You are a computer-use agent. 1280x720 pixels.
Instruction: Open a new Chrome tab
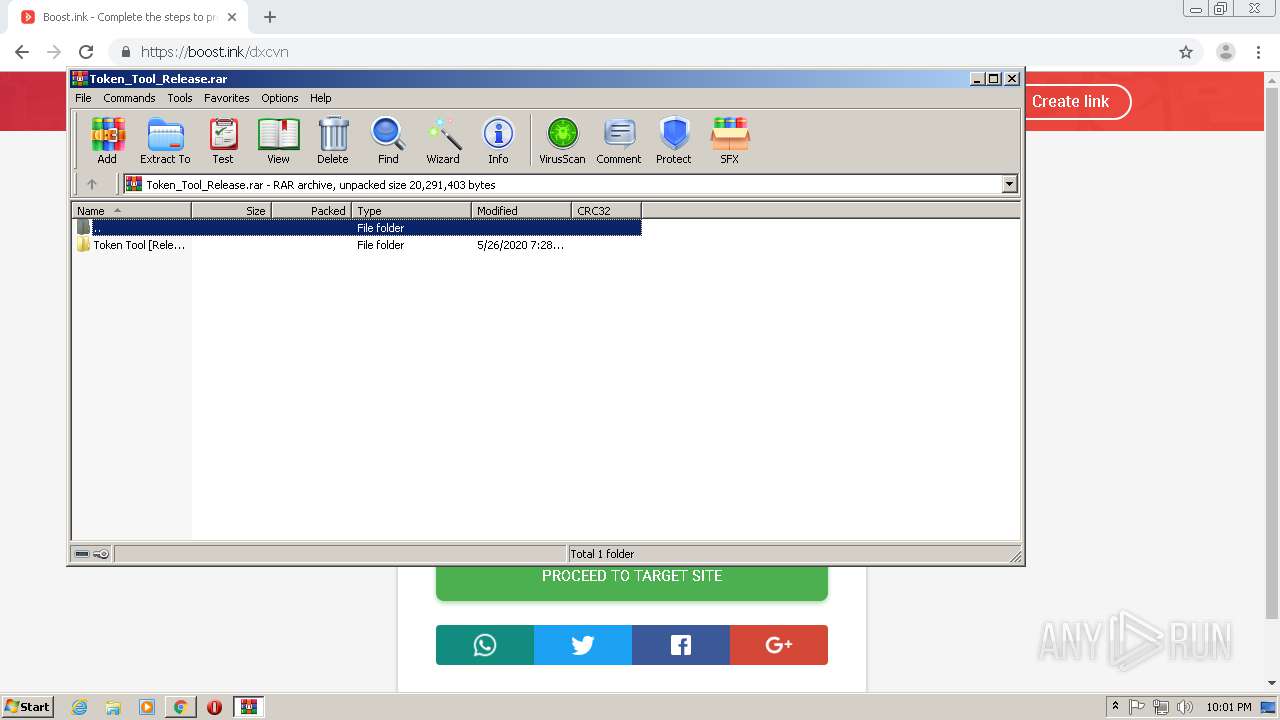pyautogui.click(x=270, y=17)
